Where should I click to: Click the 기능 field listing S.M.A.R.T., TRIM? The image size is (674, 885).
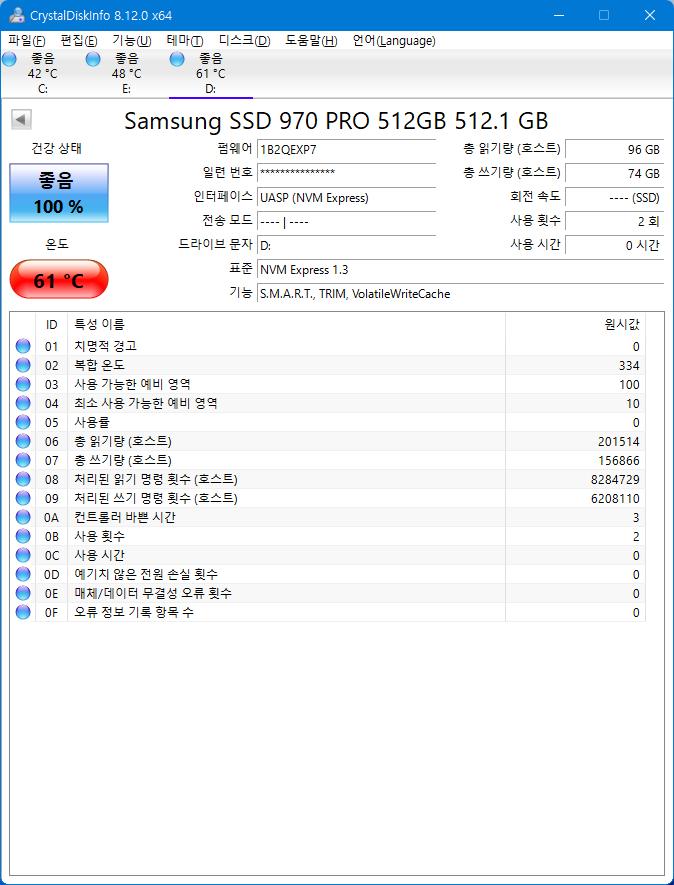pyautogui.click(x=461, y=293)
